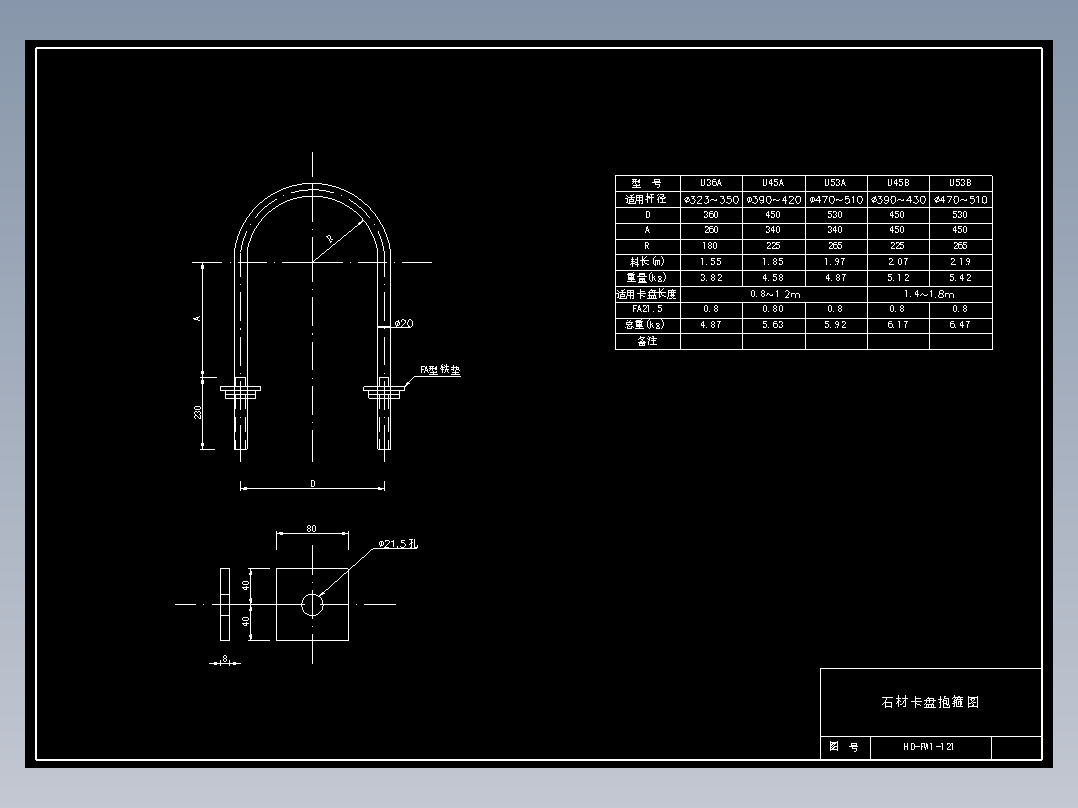Image resolution: width=1078 pixels, height=808 pixels.
Task: Click the 1.55 material length cell
Action: click(711, 261)
